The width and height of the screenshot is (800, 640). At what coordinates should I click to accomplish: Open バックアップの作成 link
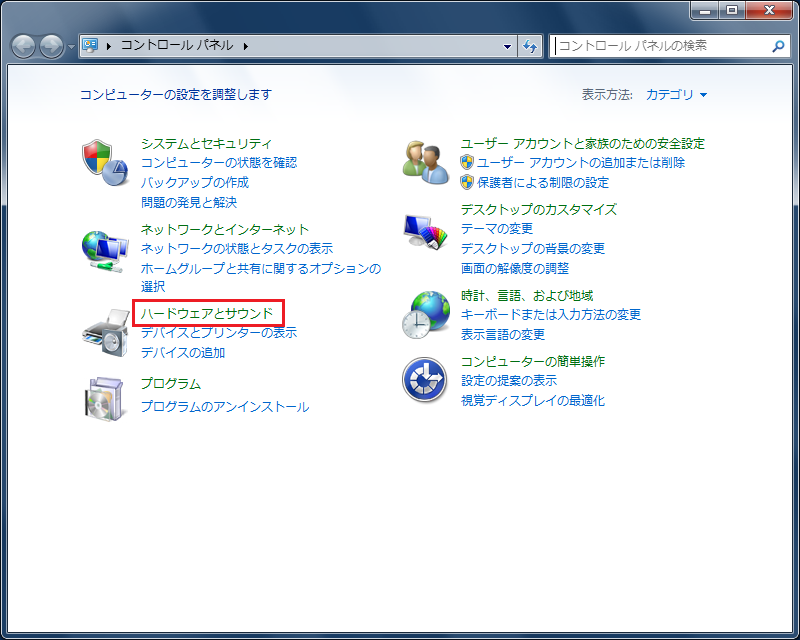click(195, 183)
